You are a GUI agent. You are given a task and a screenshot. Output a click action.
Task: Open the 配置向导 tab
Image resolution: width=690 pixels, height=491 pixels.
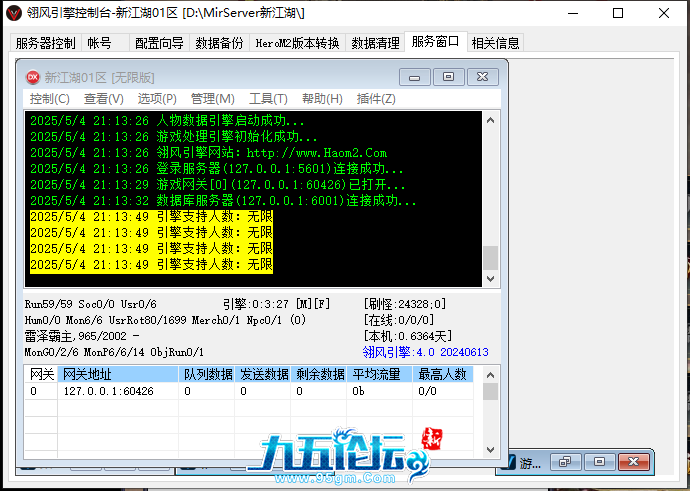[x=159, y=43]
